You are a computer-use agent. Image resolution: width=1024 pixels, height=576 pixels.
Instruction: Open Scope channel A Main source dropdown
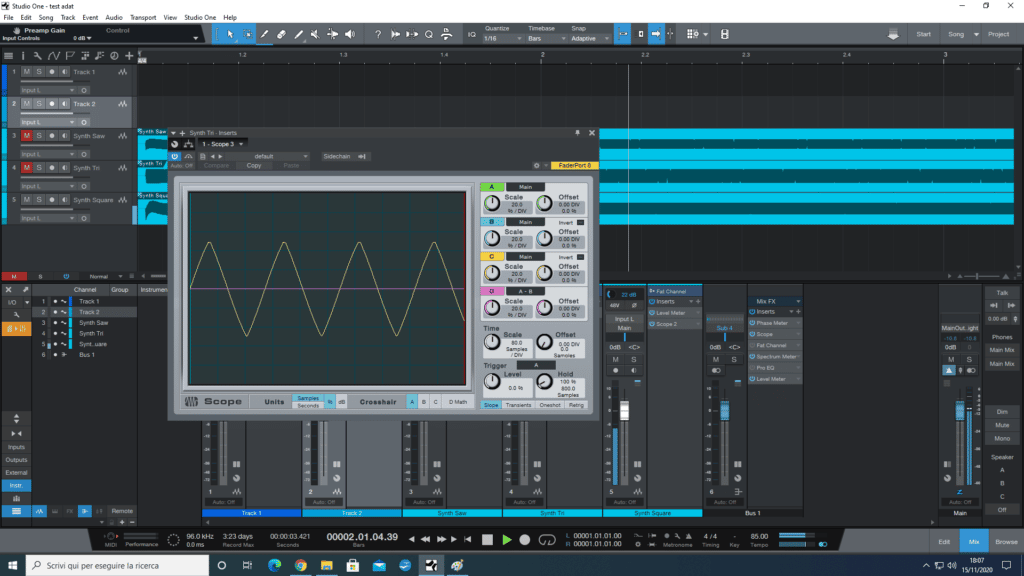525,187
